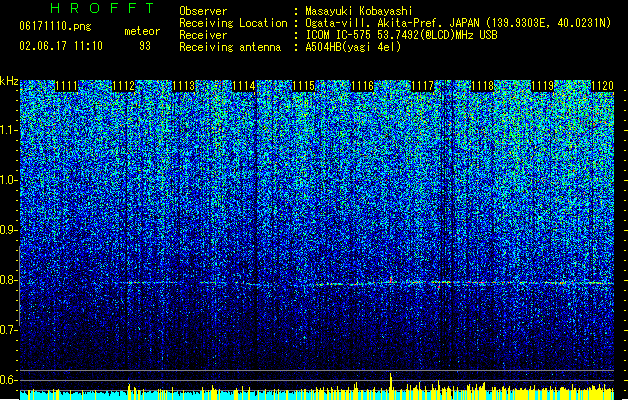Click the 1111 time marker
629x400 pixels.
pos(66,86)
